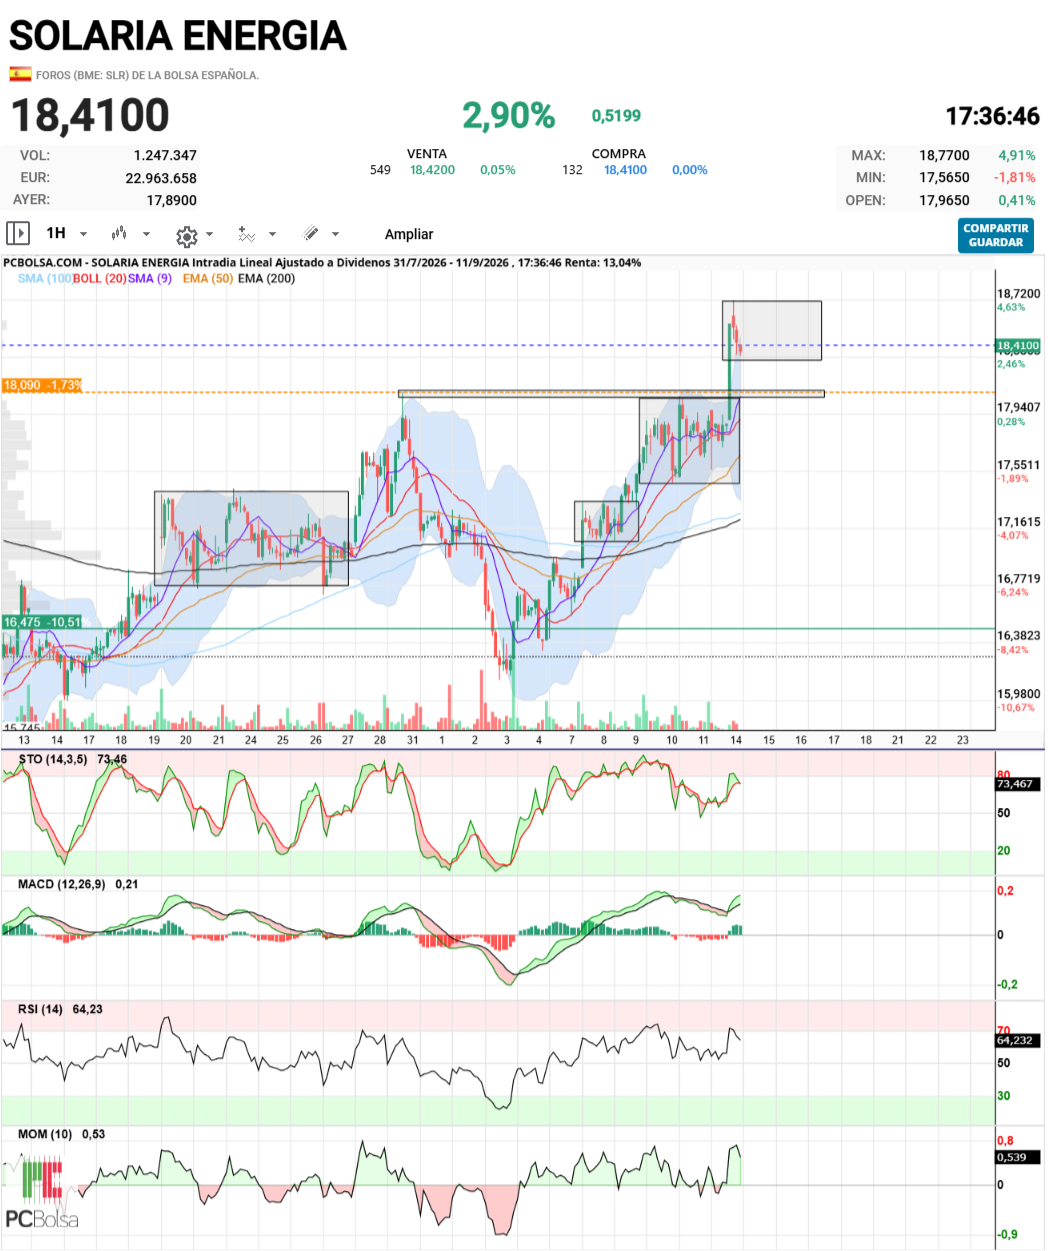Viewport: 1048px width, 1251px height.
Task: Click the add indicator icon
Action: tap(247, 234)
